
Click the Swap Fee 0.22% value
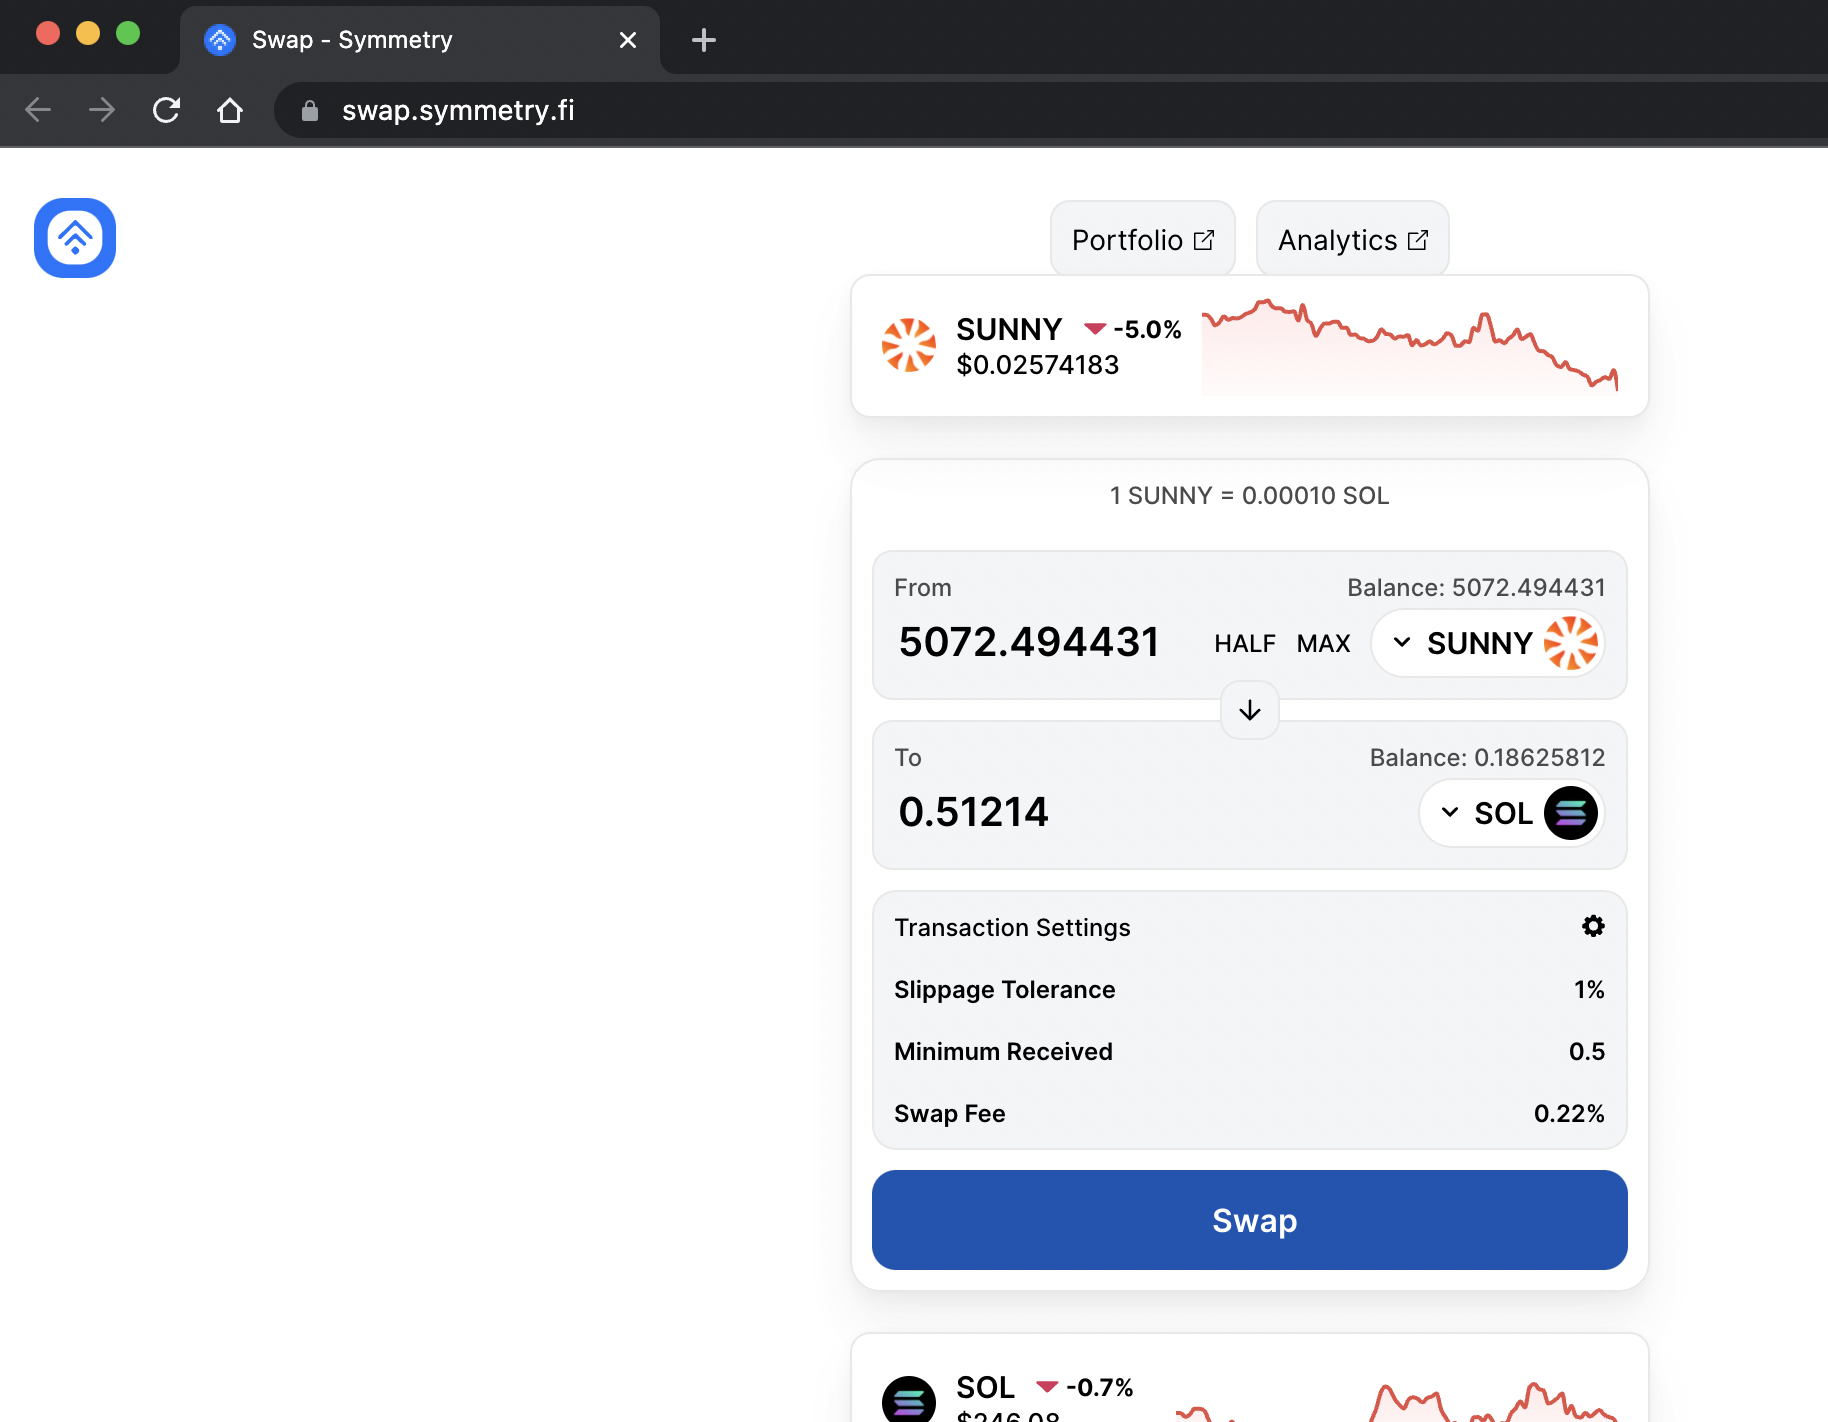tap(1569, 1113)
